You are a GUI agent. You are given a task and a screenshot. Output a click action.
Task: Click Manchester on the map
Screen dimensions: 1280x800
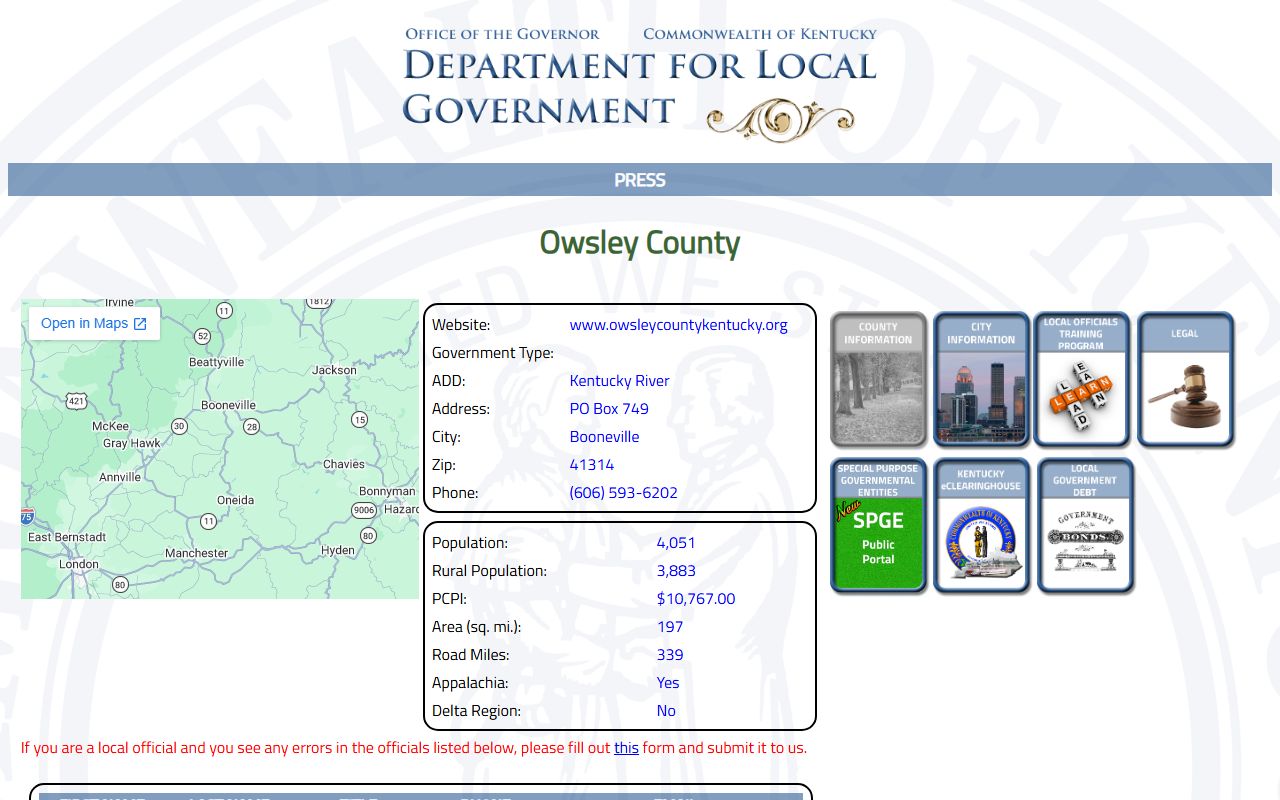coord(196,553)
